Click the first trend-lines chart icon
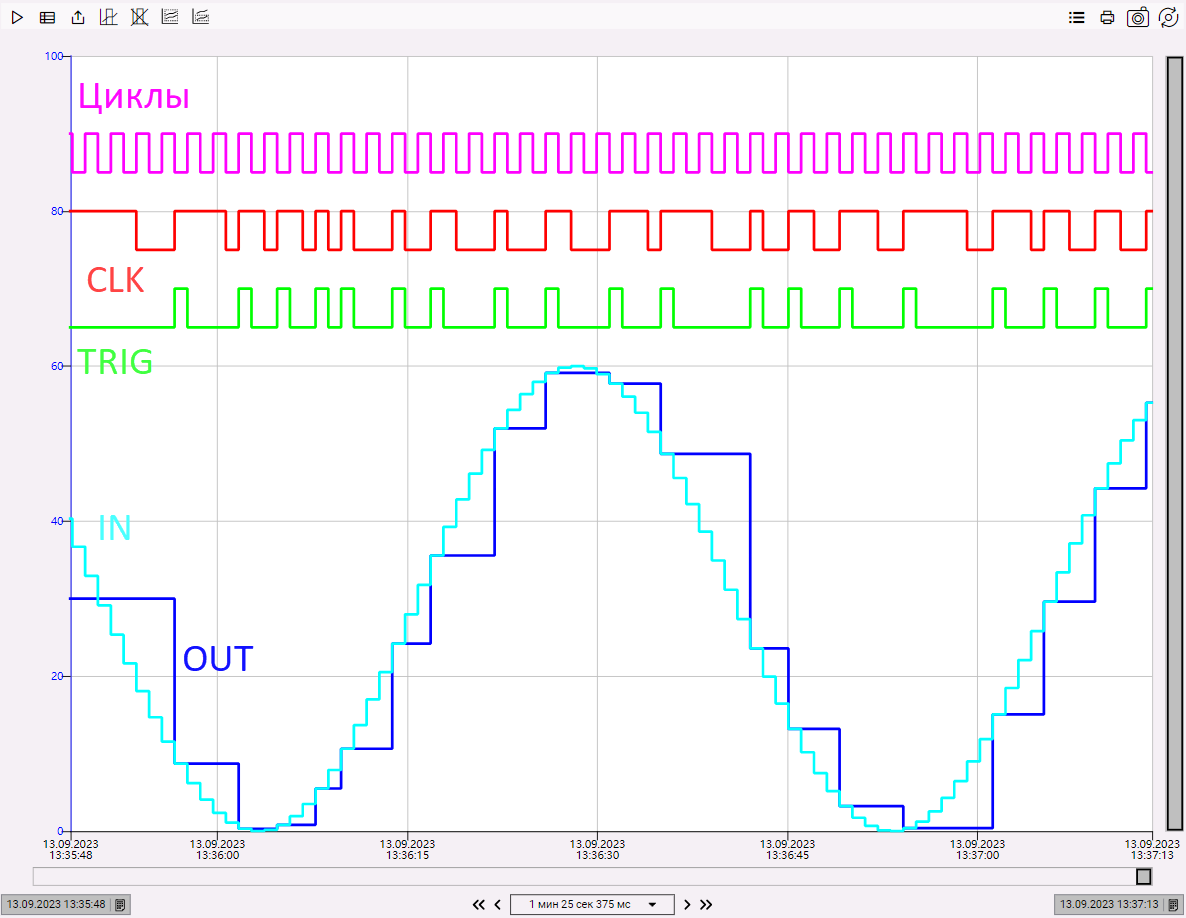 click(170, 17)
